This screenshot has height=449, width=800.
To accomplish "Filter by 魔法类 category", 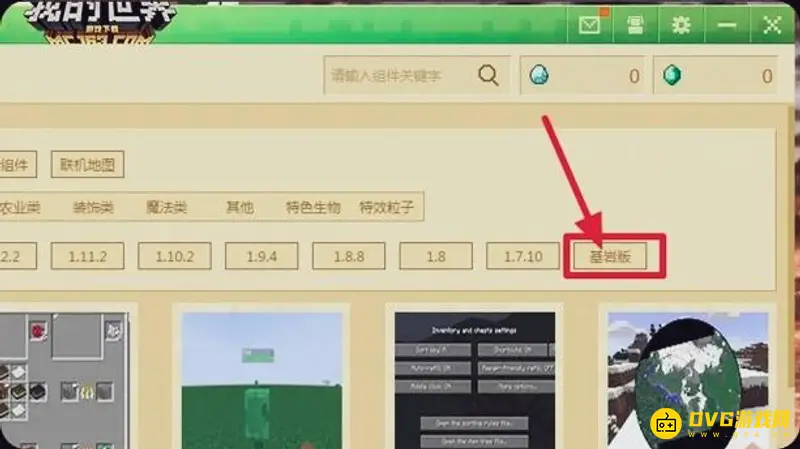I will (166, 208).
